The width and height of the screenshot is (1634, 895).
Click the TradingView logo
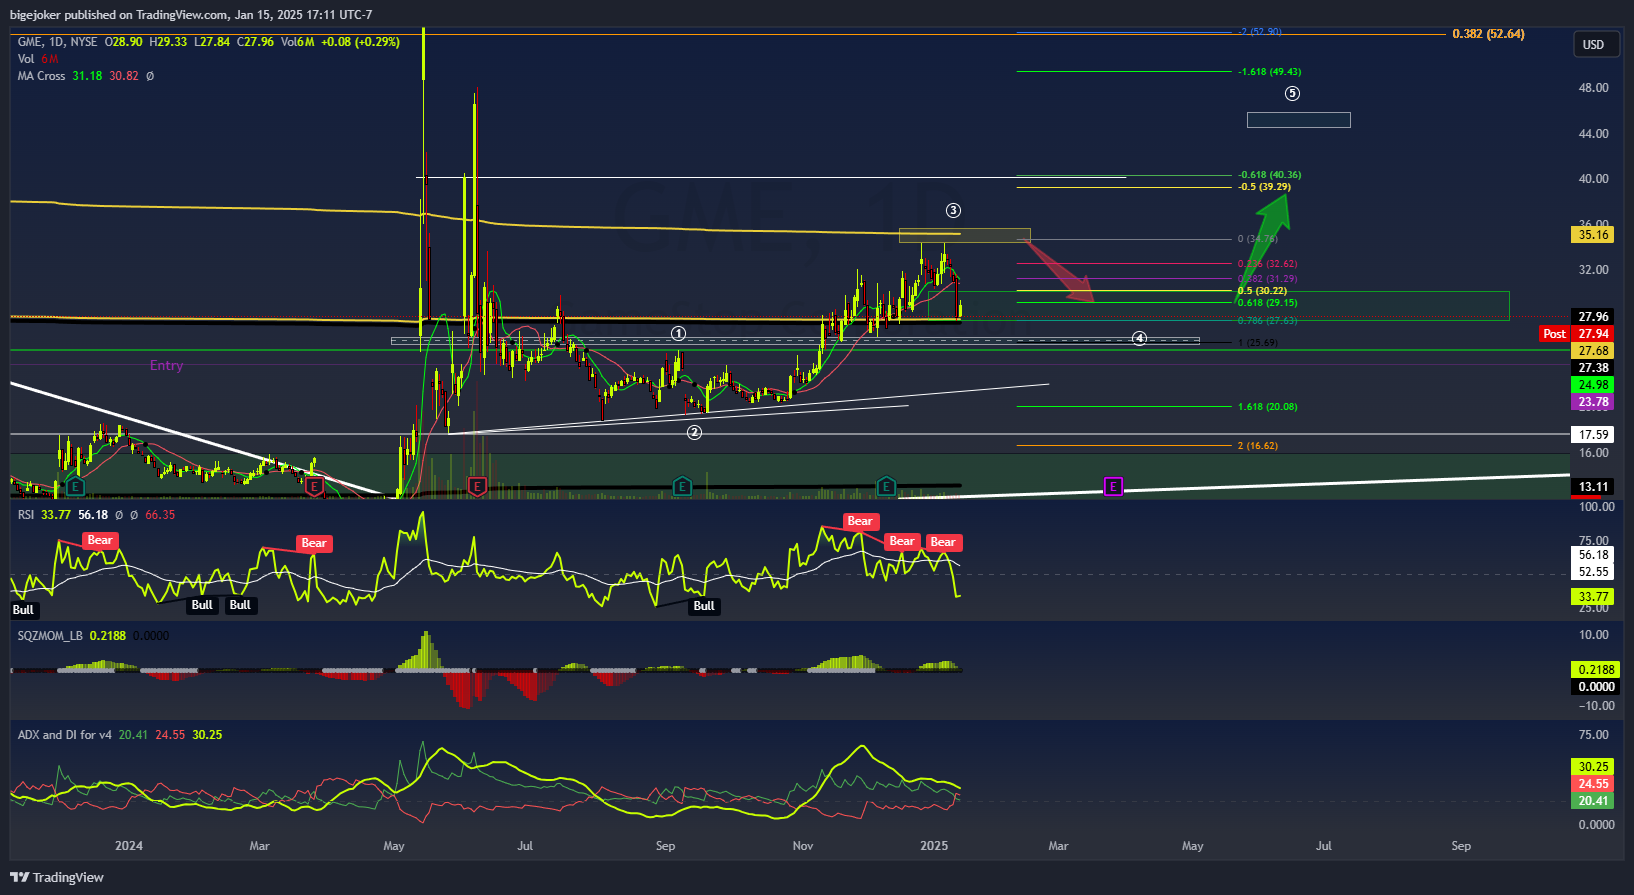tap(57, 877)
